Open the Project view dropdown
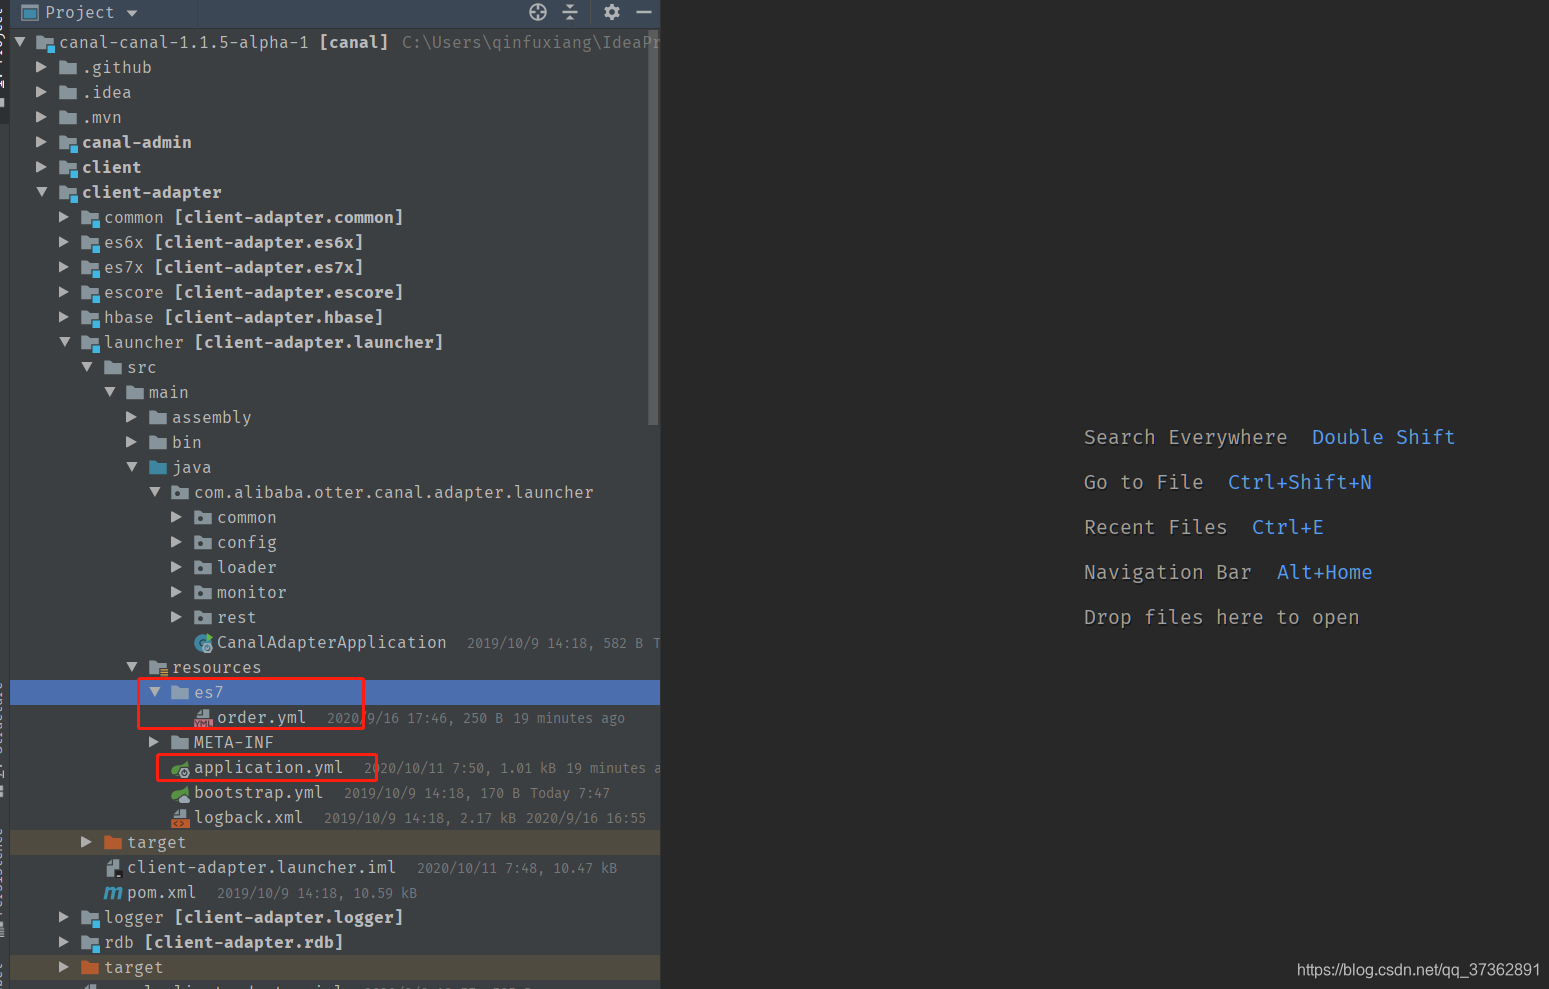Image resolution: width=1549 pixels, height=989 pixels. pyautogui.click(x=132, y=13)
